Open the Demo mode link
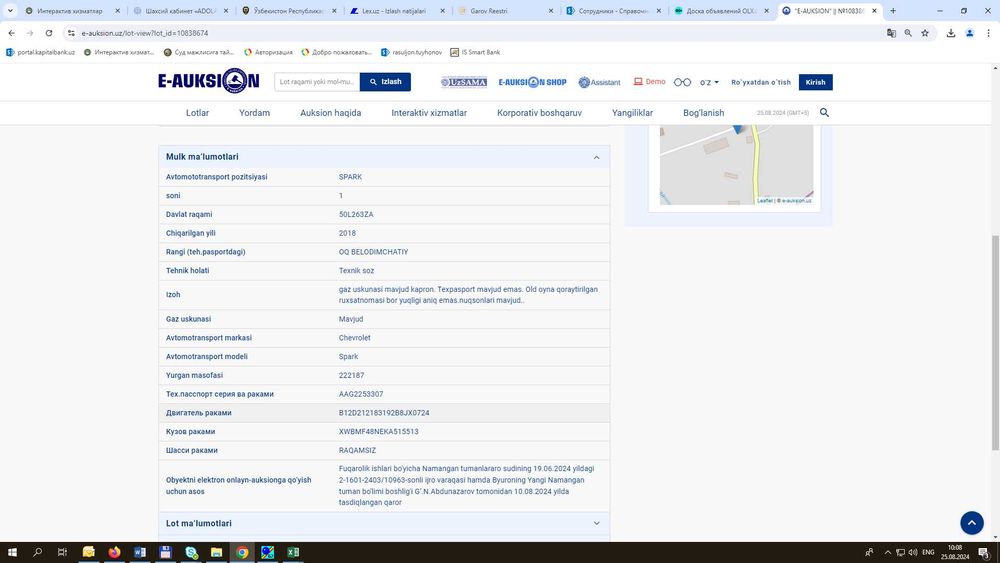This screenshot has height=563, width=1000. coord(649,82)
